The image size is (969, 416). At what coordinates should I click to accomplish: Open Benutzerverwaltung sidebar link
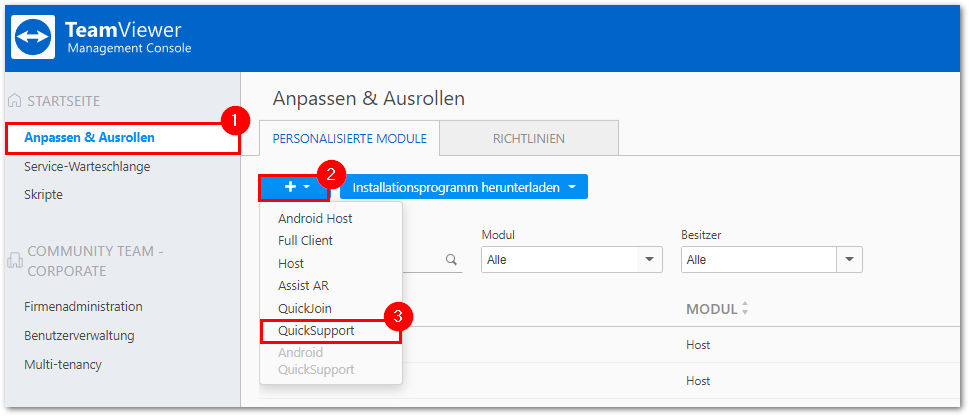[x=79, y=336]
